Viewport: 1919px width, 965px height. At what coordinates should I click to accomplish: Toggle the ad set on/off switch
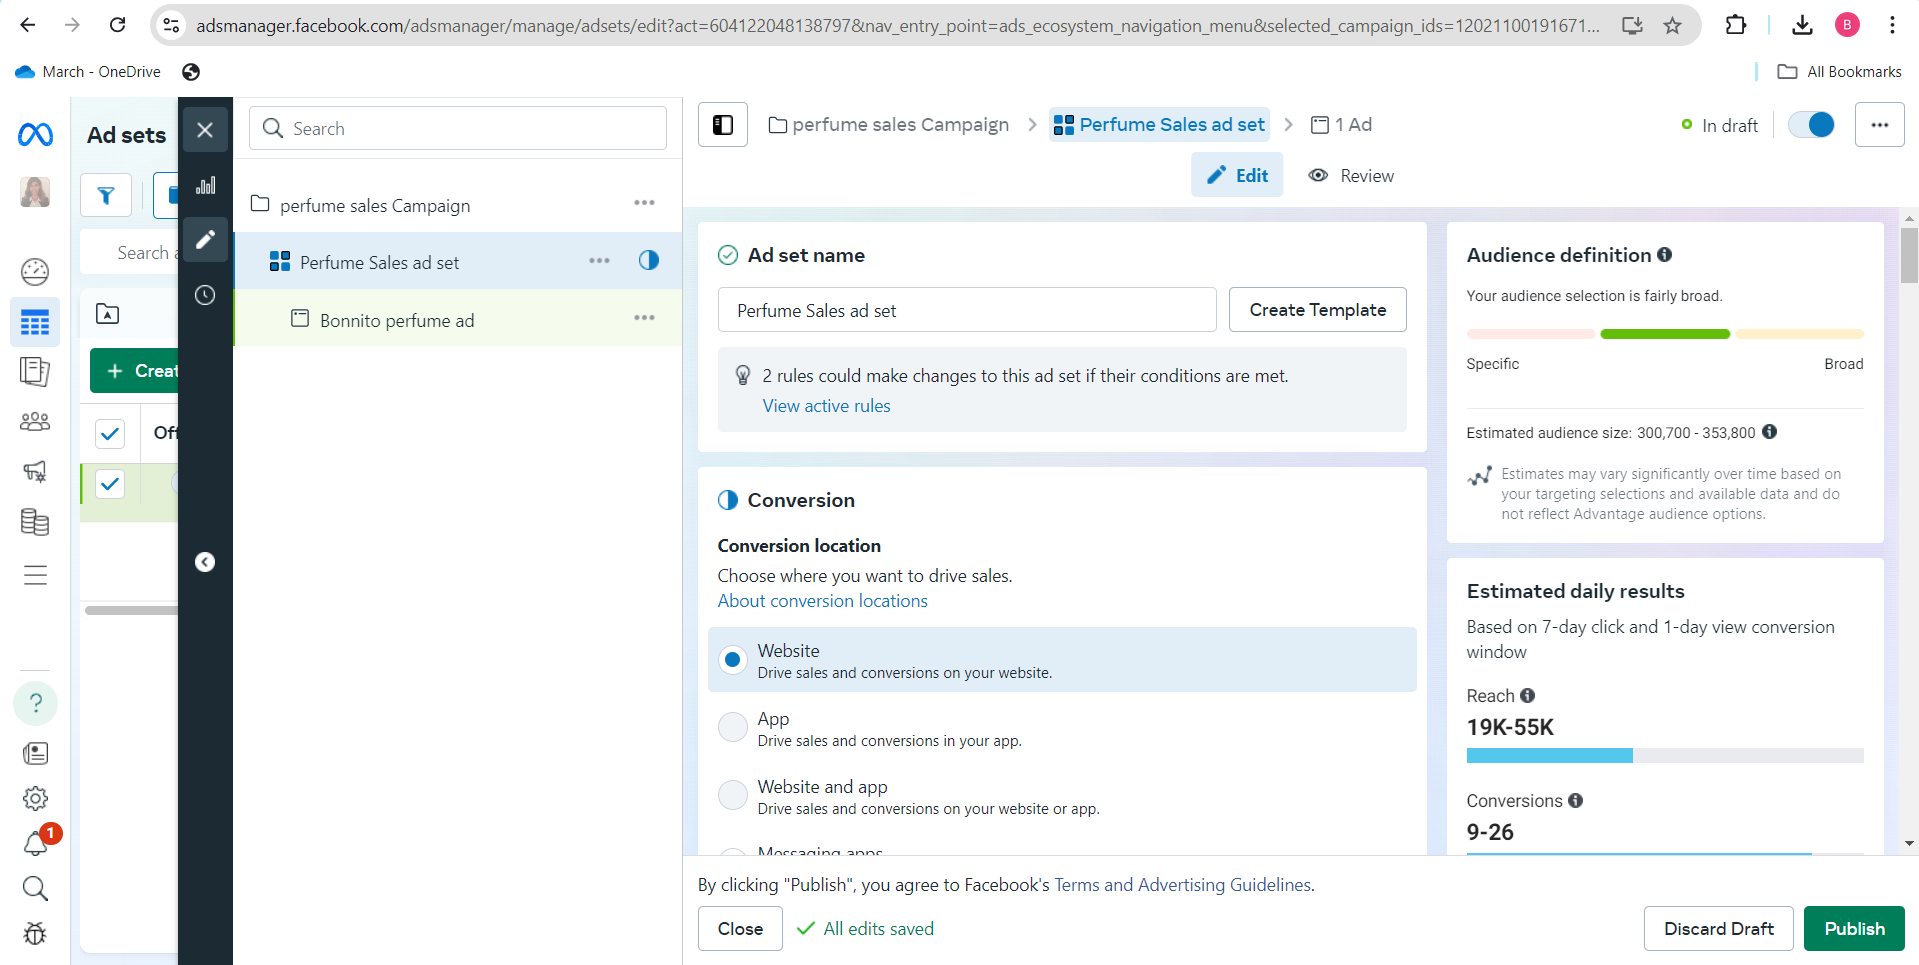1811,125
